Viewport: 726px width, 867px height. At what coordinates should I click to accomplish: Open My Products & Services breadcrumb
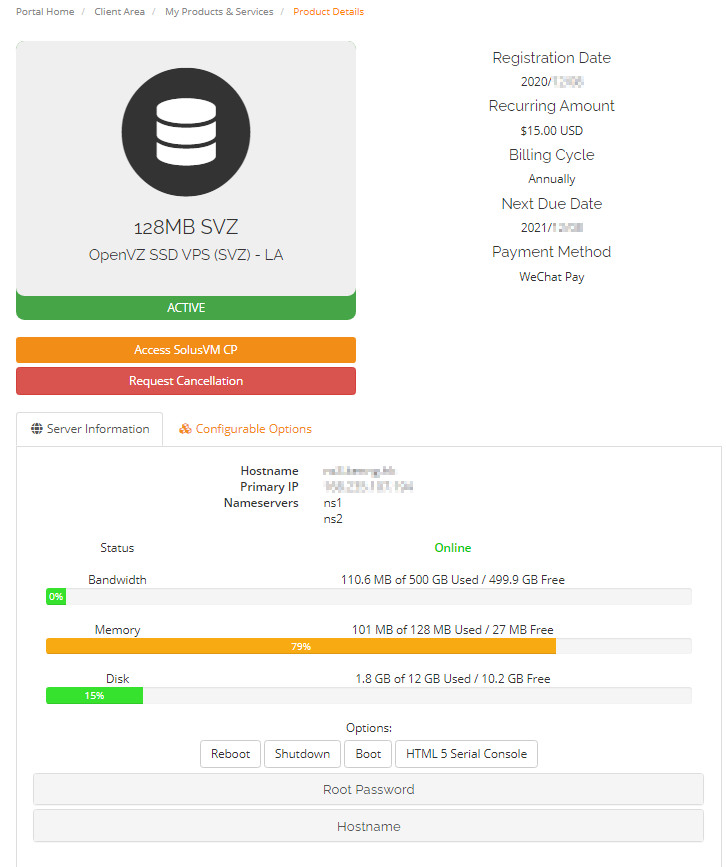219,12
